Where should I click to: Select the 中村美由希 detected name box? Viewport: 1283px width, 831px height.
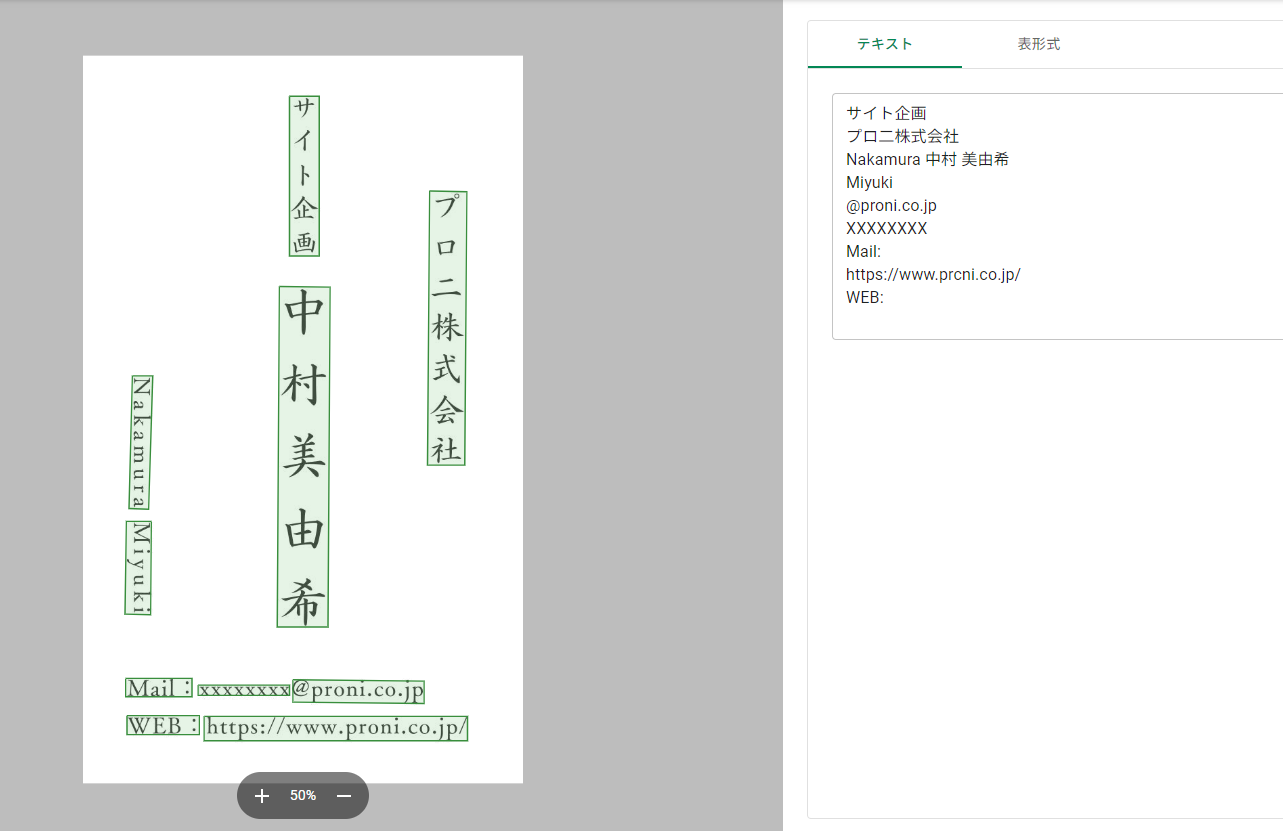303,457
